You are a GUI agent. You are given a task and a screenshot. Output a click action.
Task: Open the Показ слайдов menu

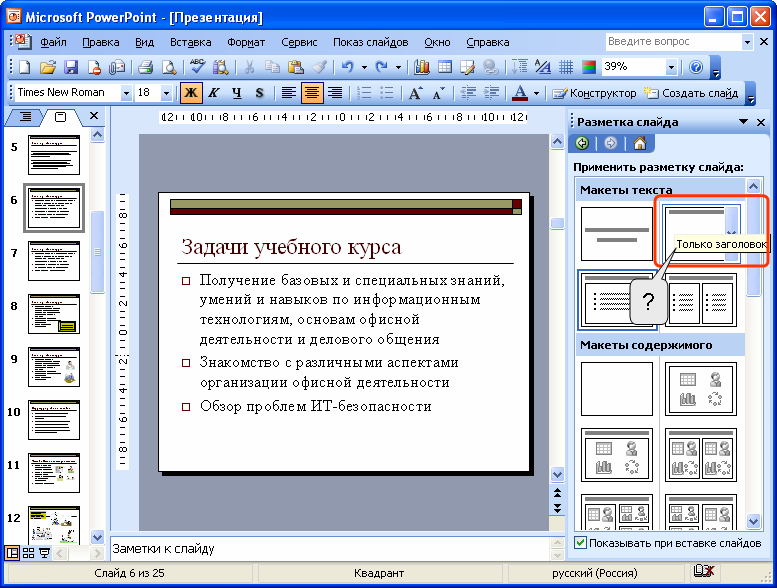coord(371,42)
